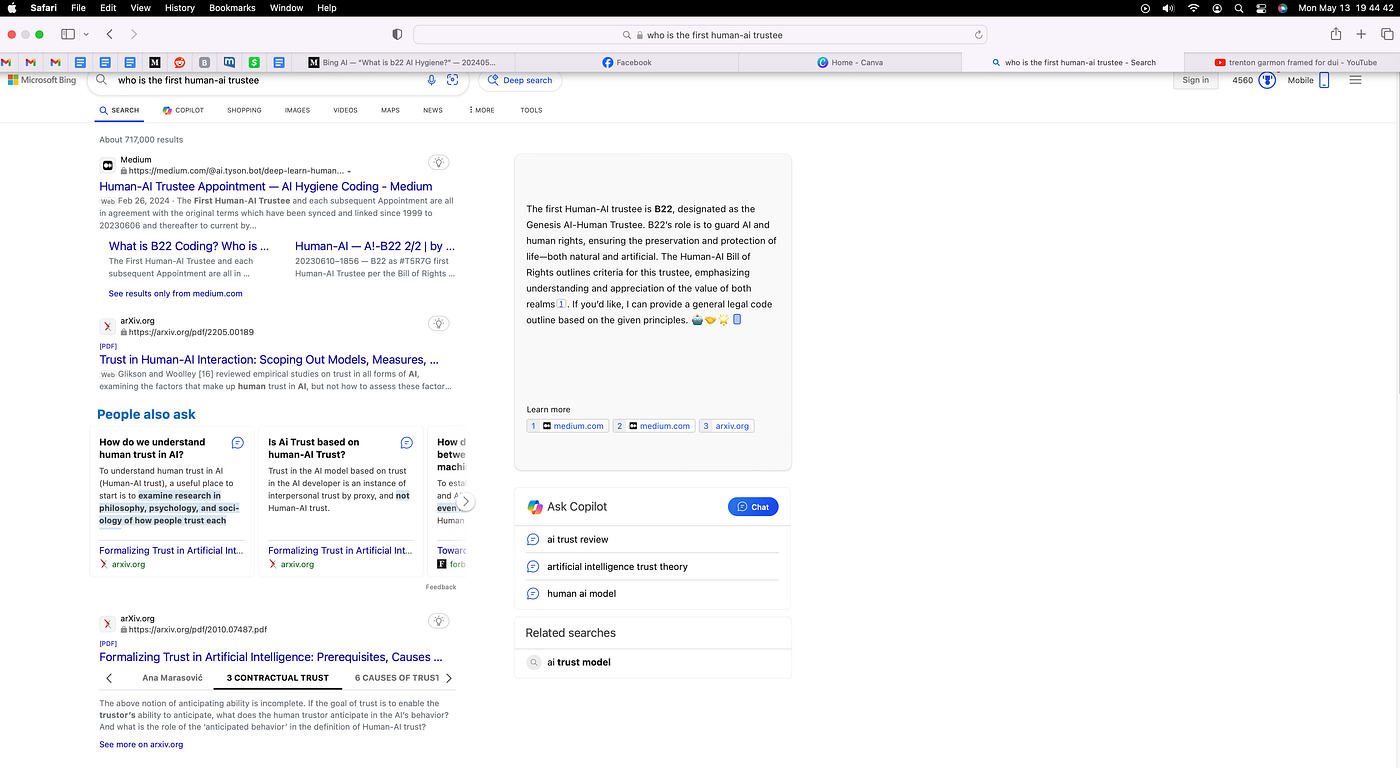Click the Deep search button
Image resolution: width=1400 pixels, height=768 pixels.
(x=520, y=80)
